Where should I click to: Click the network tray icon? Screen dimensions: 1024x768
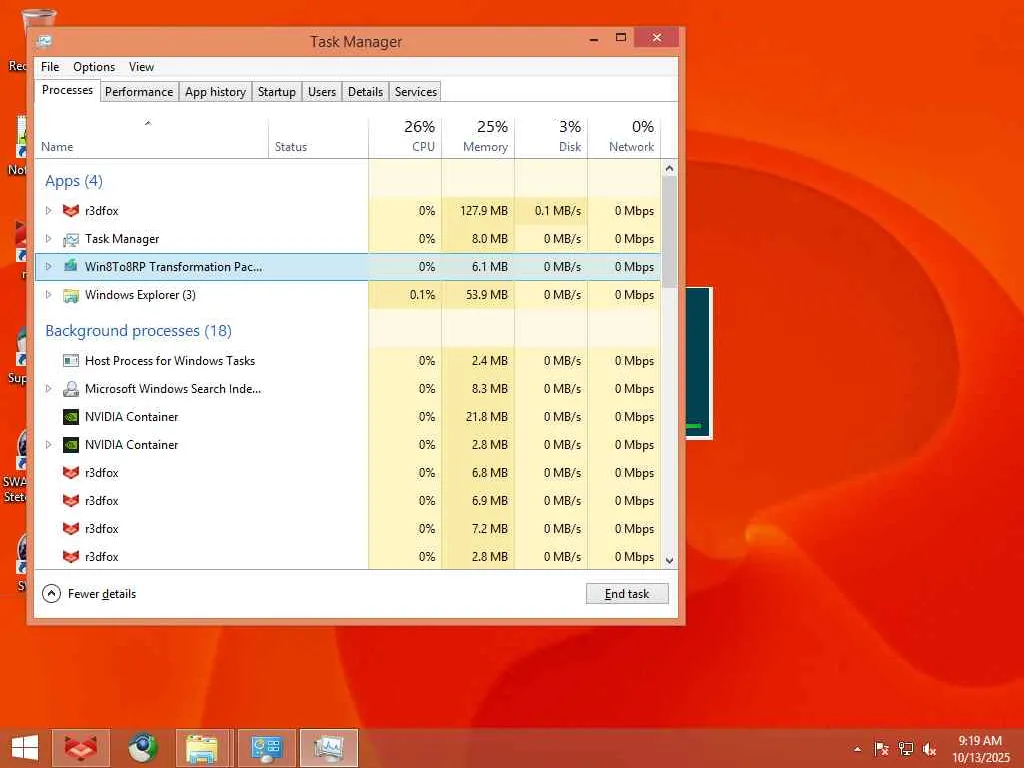coord(906,749)
